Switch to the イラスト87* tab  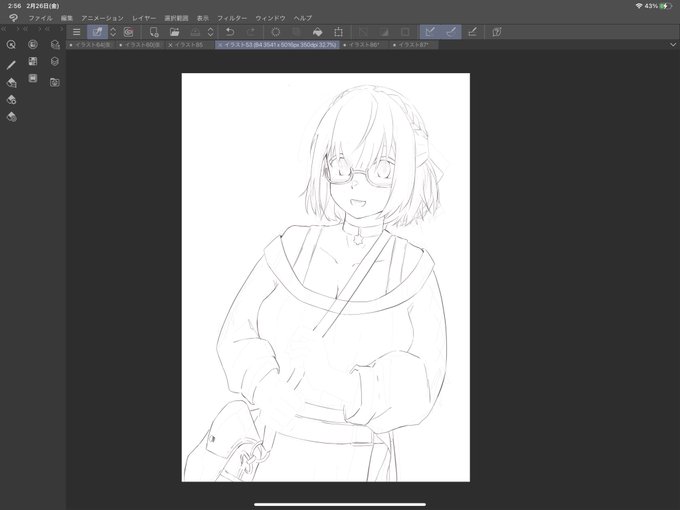[x=414, y=45]
